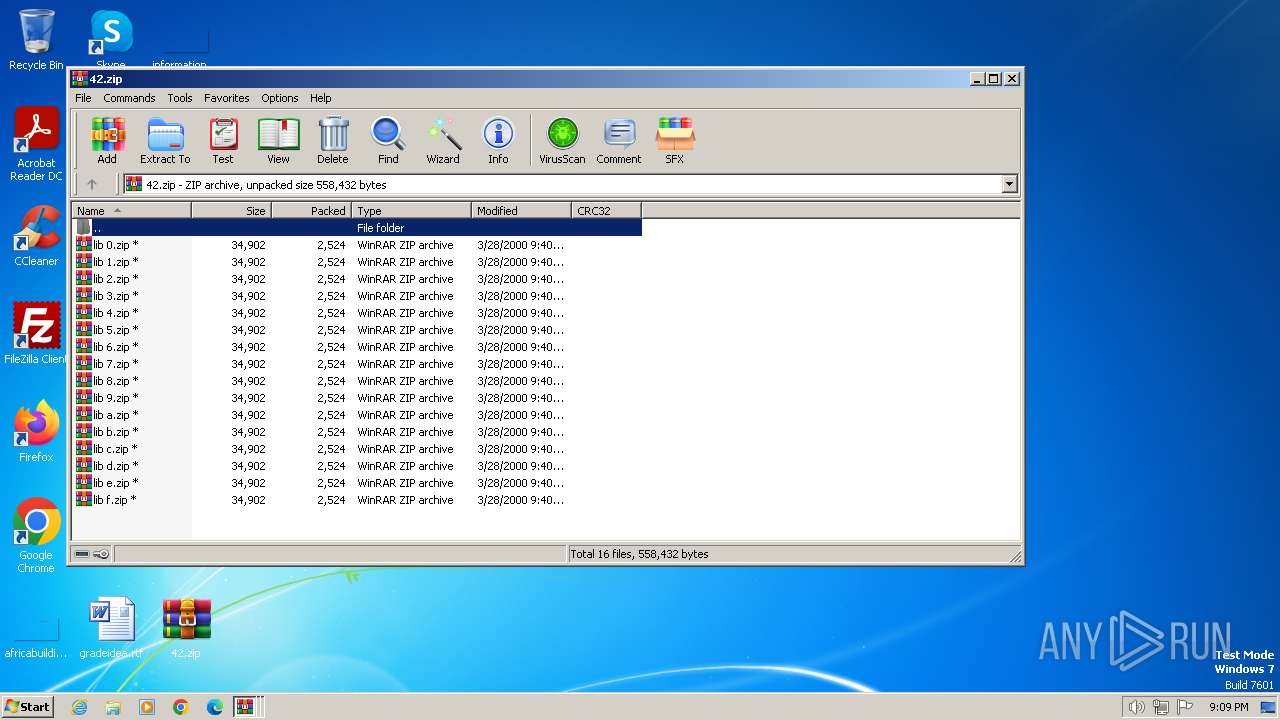Open Windows Explorer taskbar folder icon
This screenshot has width=1280, height=720.
click(x=113, y=707)
